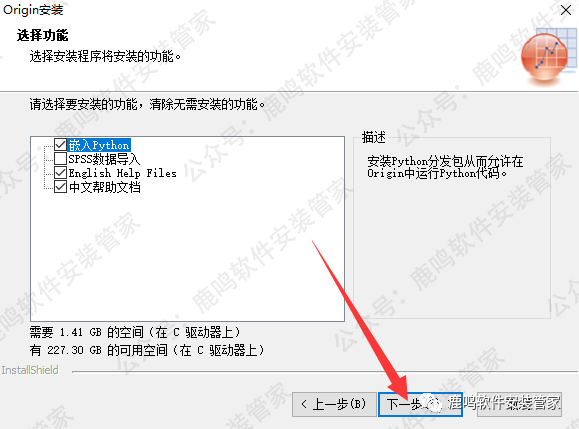Image resolution: width=579 pixels, height=429 pixels.
Task: Close the Origin installer window
Action: [x=566, y=10]
